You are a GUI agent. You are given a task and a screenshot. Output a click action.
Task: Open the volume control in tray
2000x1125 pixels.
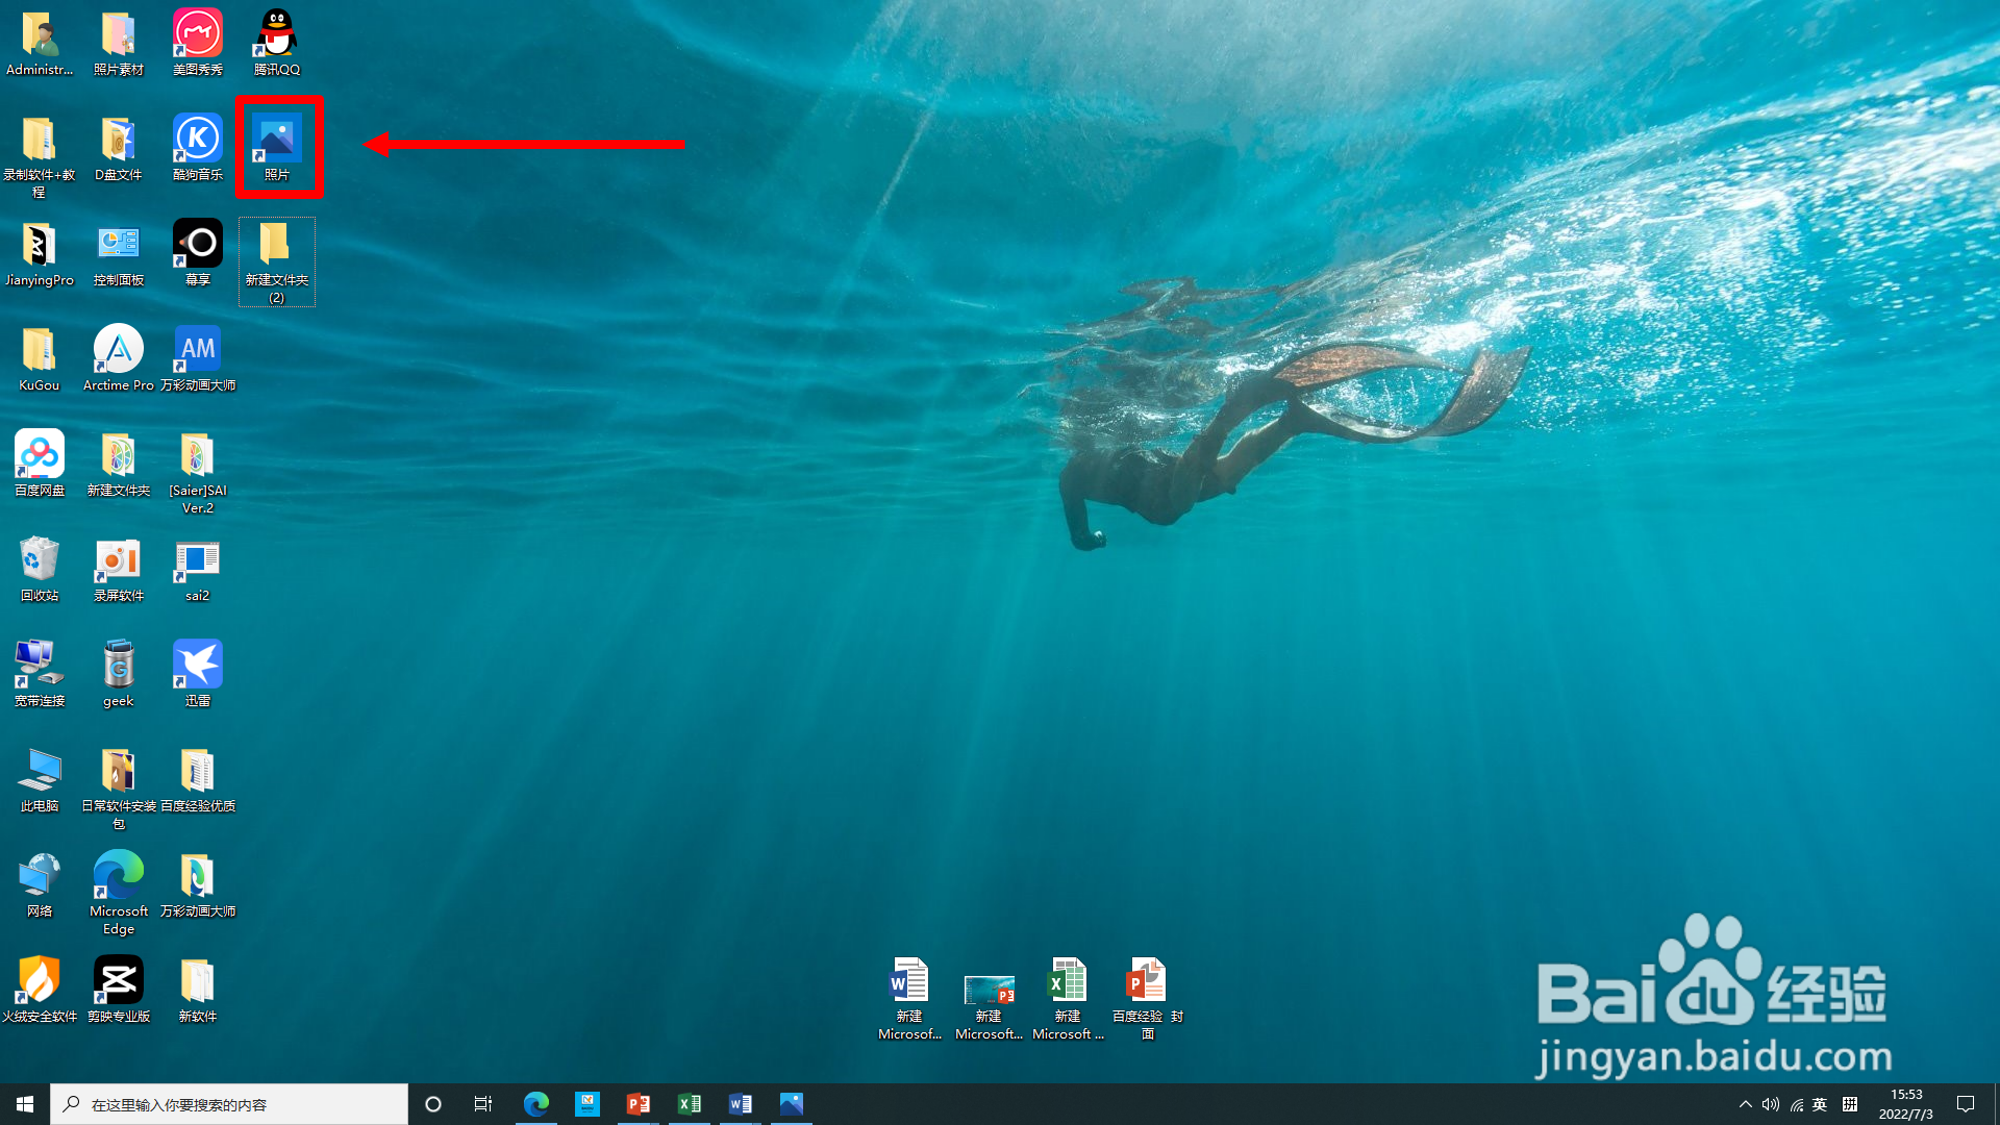1771,1104
